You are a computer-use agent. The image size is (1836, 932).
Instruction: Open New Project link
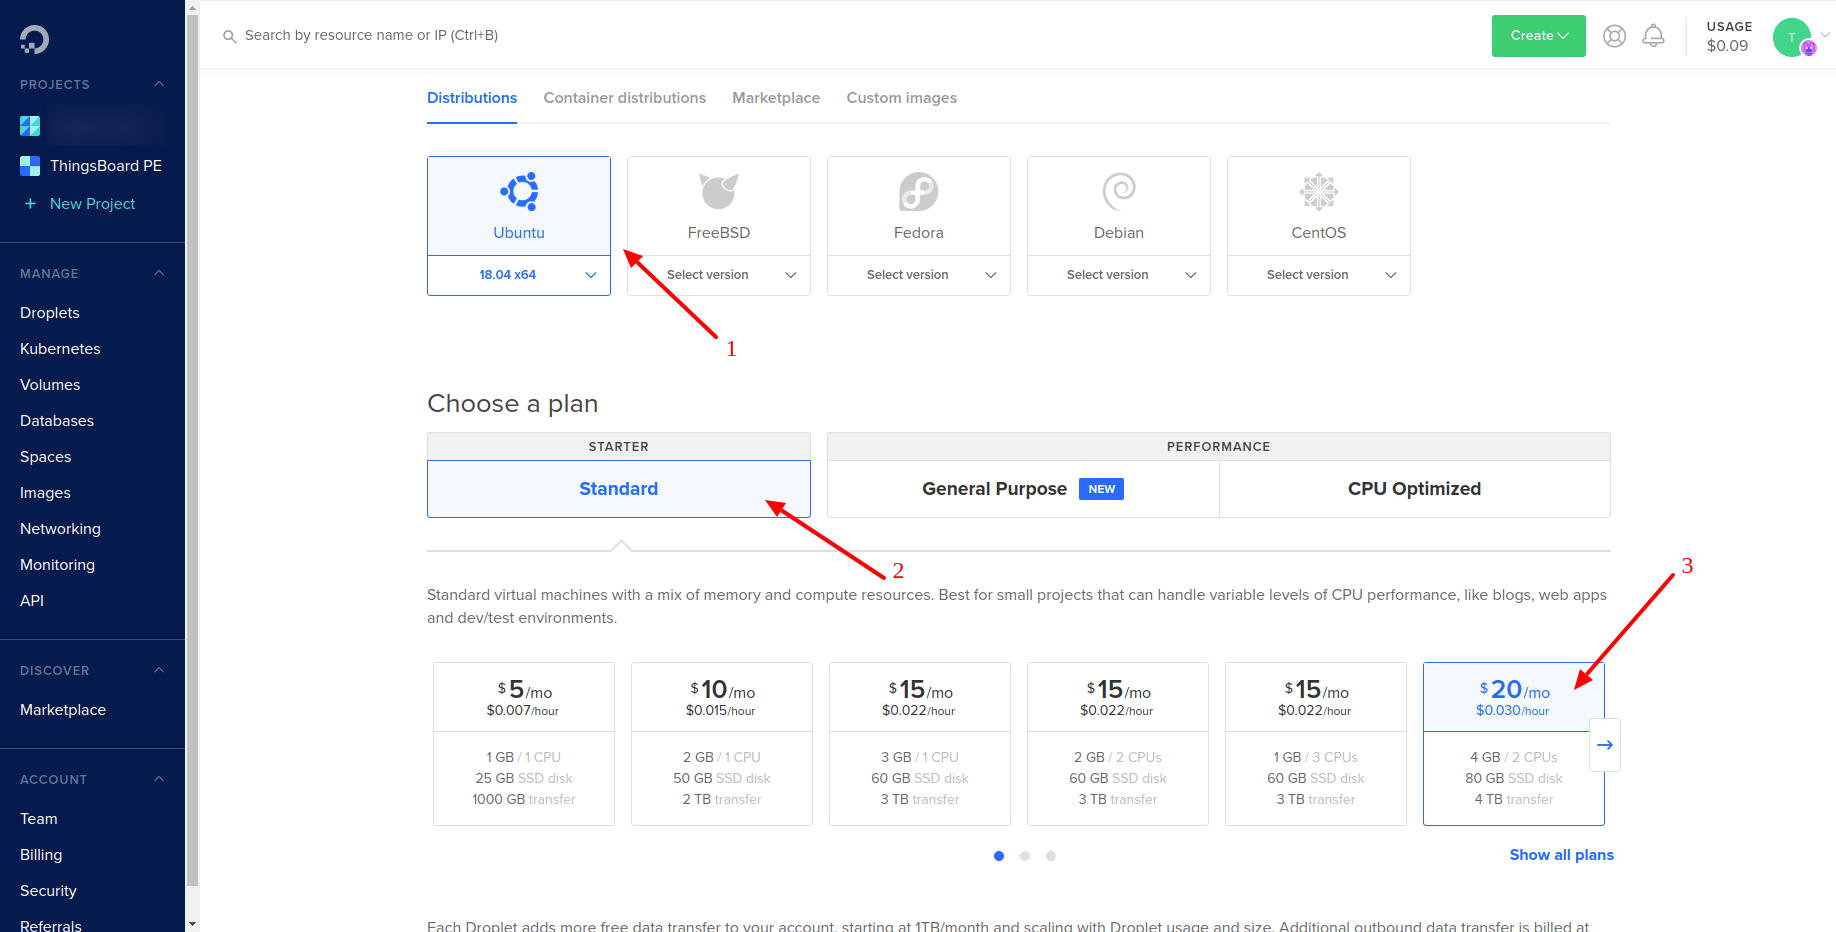(x=93, y=203)
